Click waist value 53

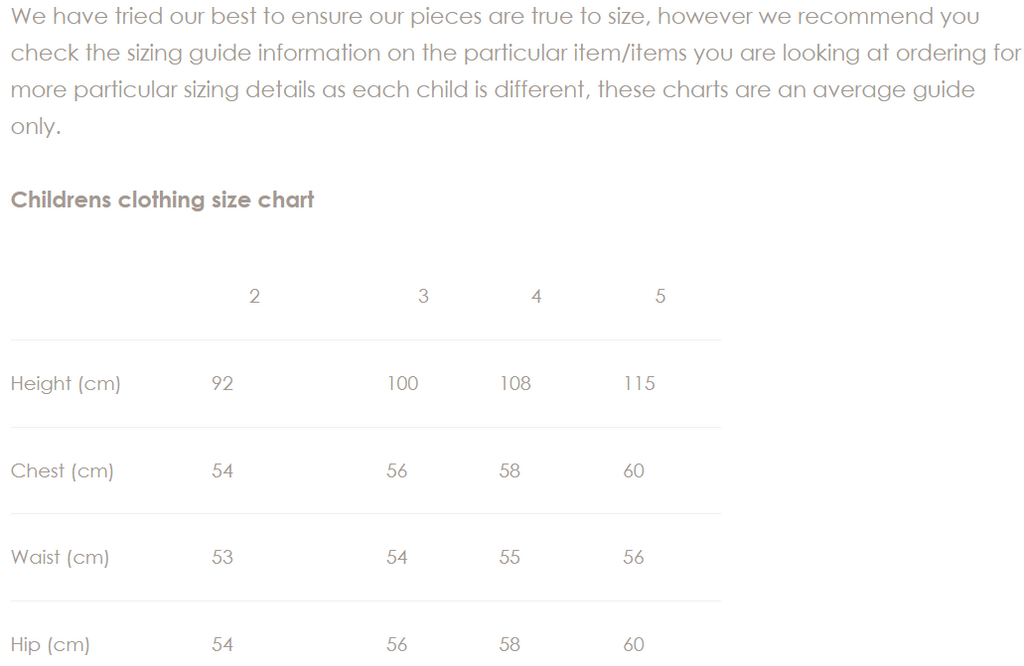click(x=222, y=558)
